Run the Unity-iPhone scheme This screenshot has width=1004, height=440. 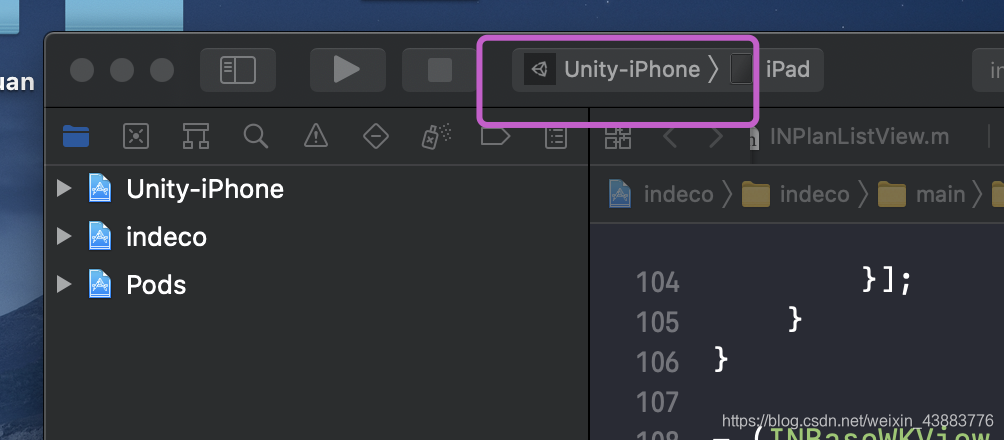pos(347,69)
